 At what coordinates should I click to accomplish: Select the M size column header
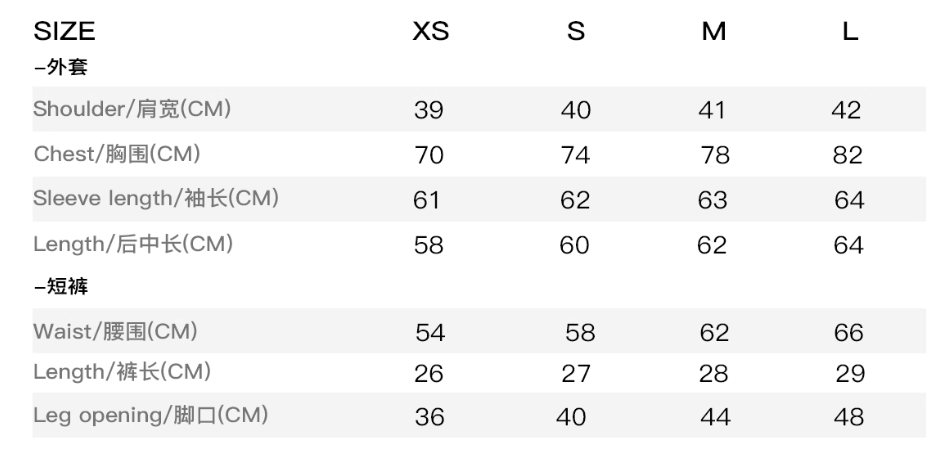(x=713, y=32)
